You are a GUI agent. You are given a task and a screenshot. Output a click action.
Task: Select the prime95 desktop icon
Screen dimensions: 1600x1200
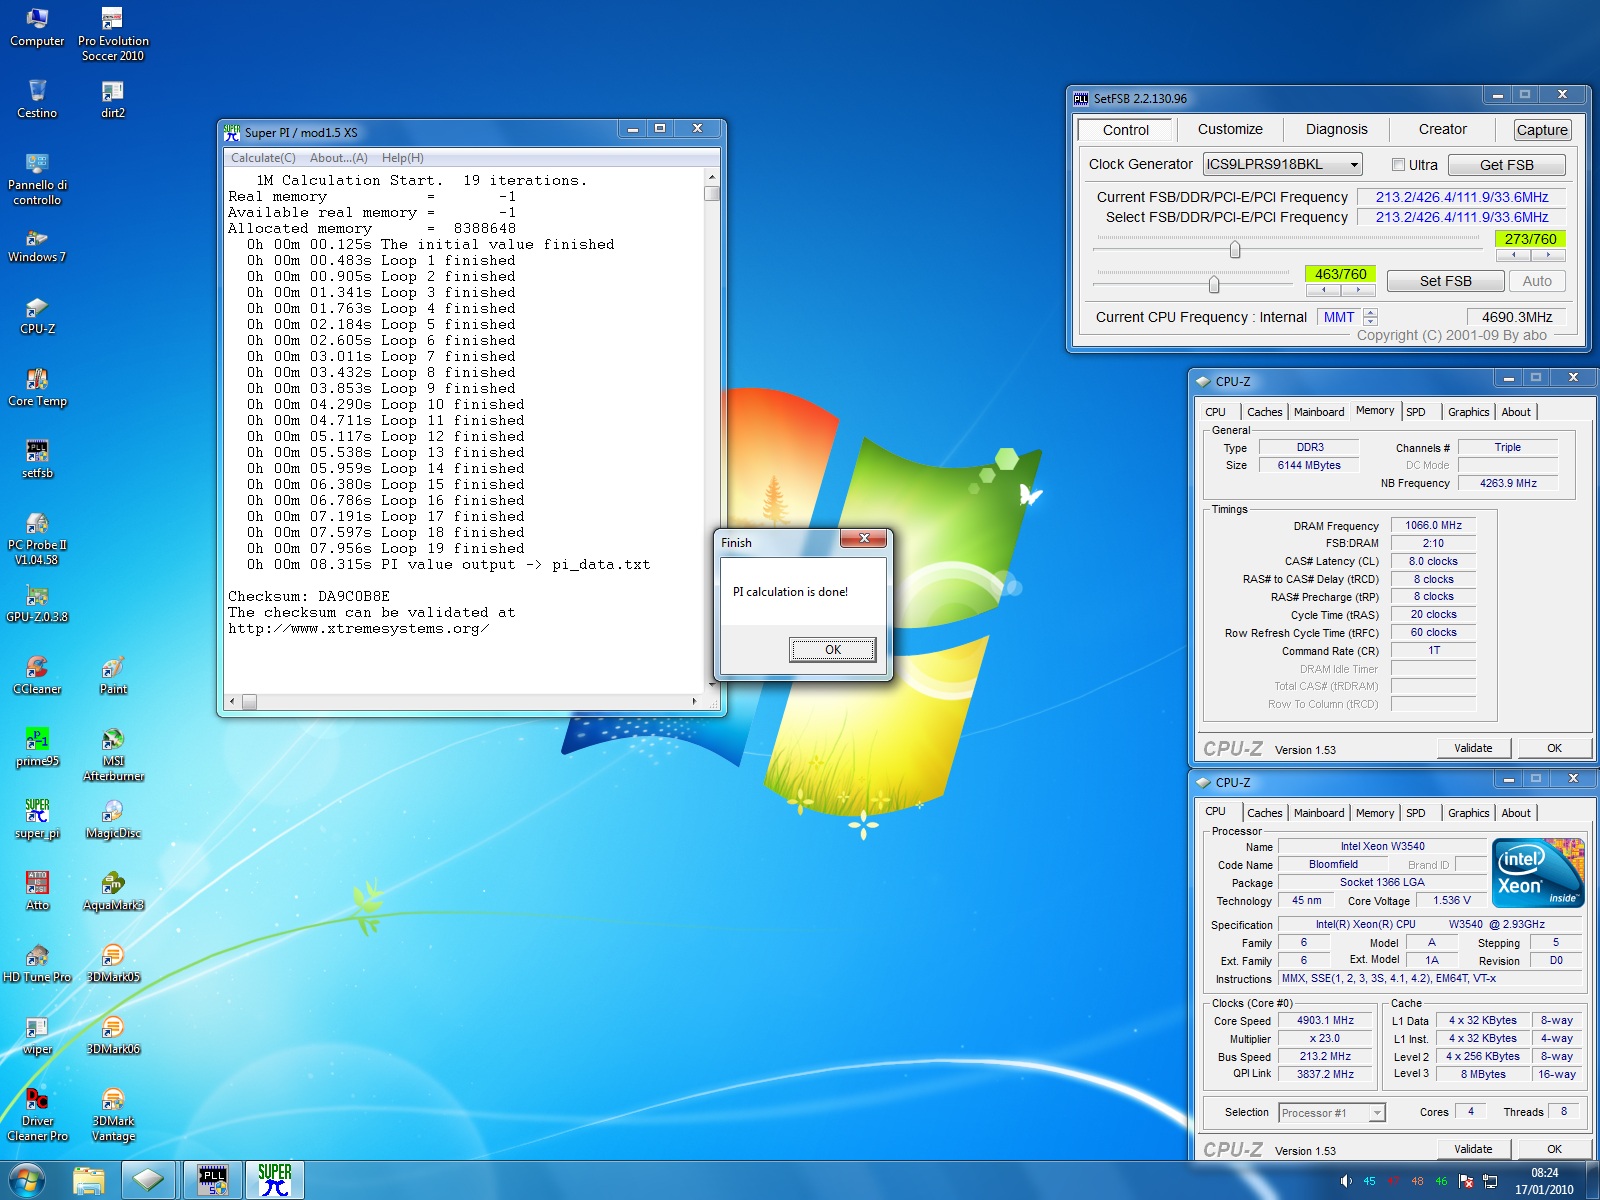click(x=37, y=748)
